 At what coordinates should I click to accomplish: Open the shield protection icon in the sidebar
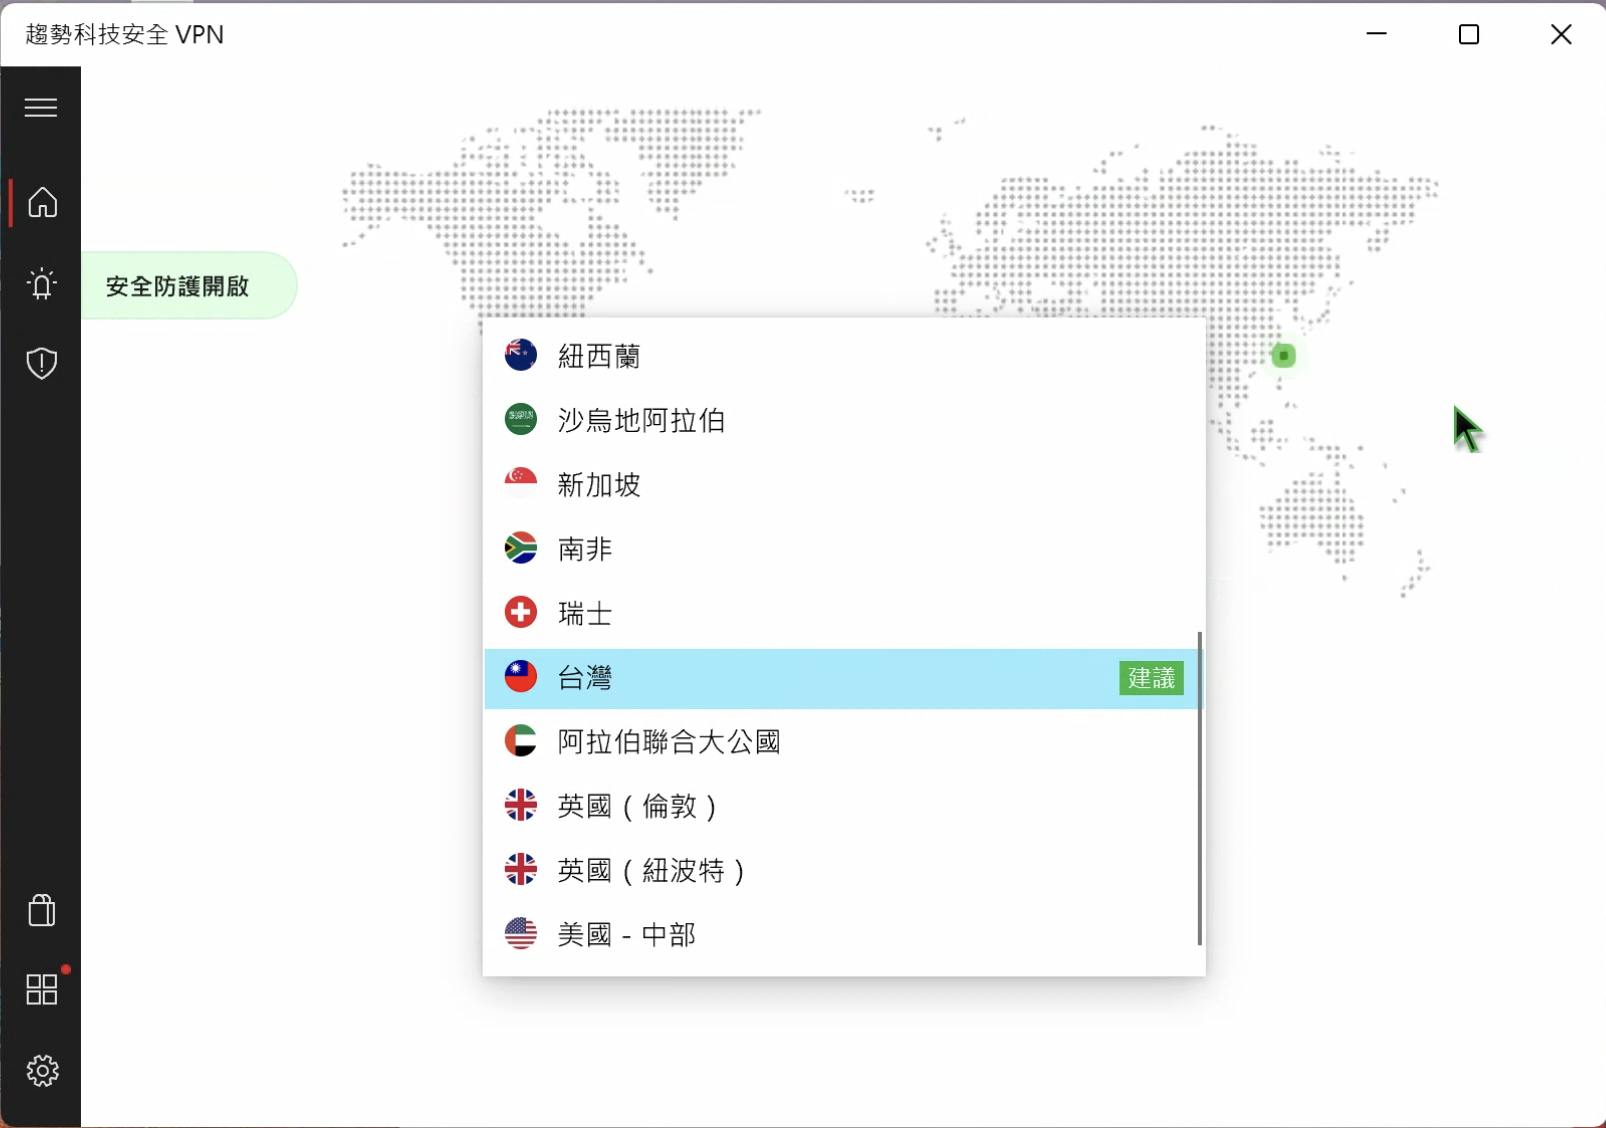(x=42, y=363)
